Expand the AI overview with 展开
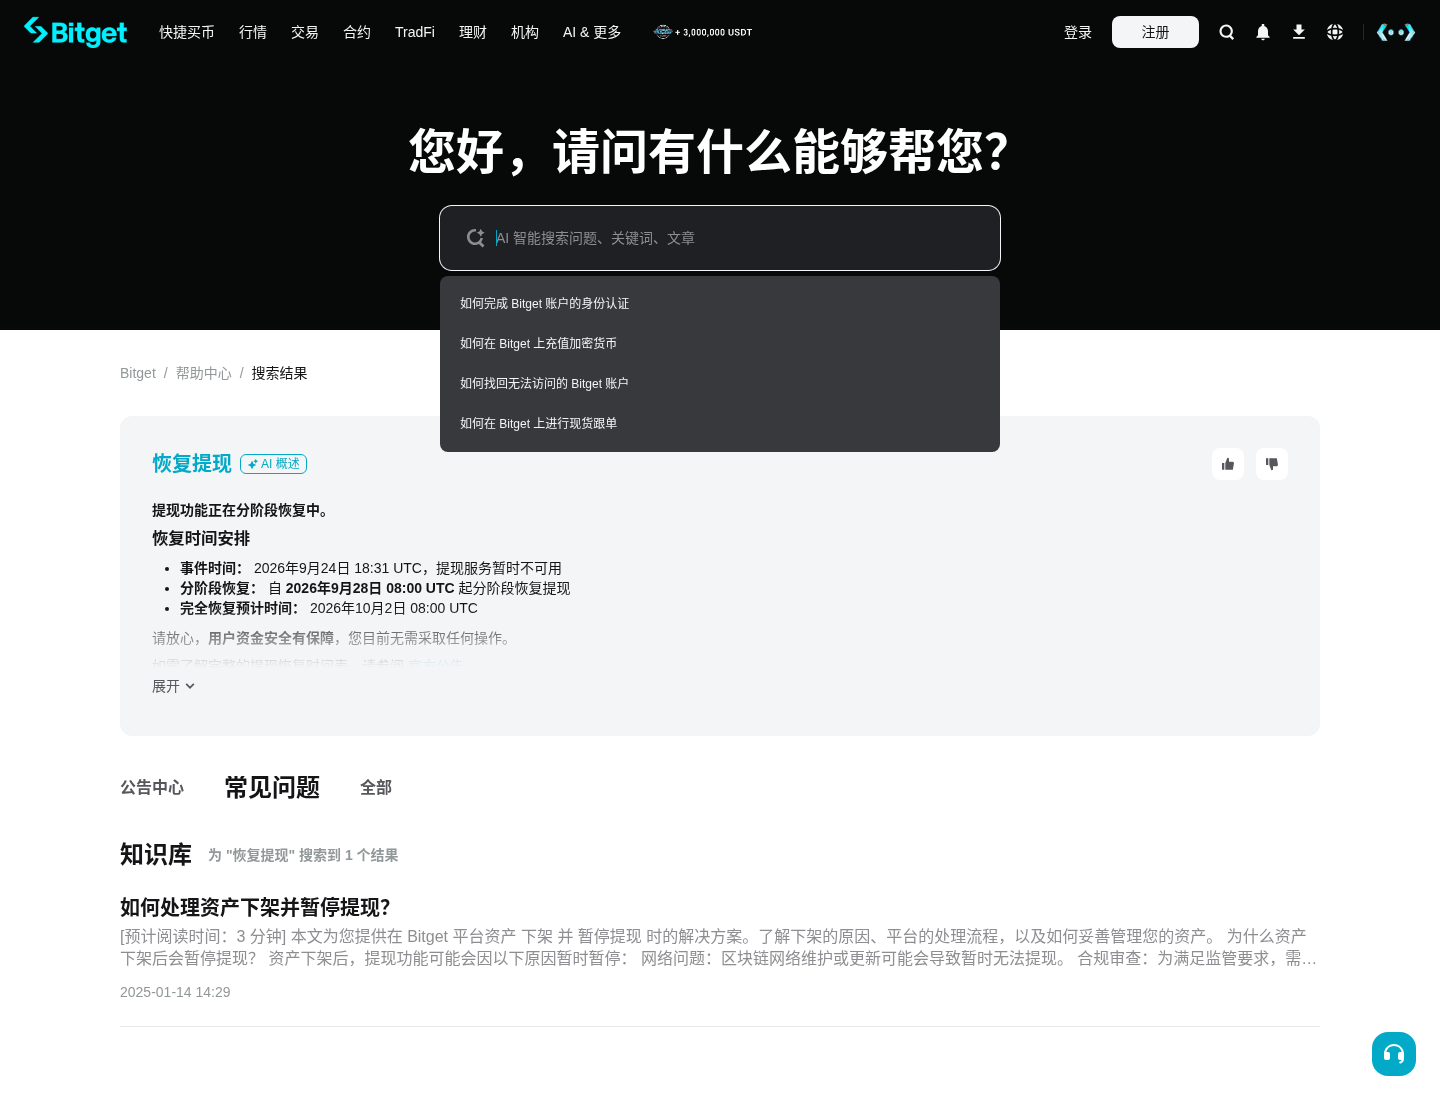The width and height of the screenshot is (1440, 1100). pyautogui.click(x=173, y=686)
